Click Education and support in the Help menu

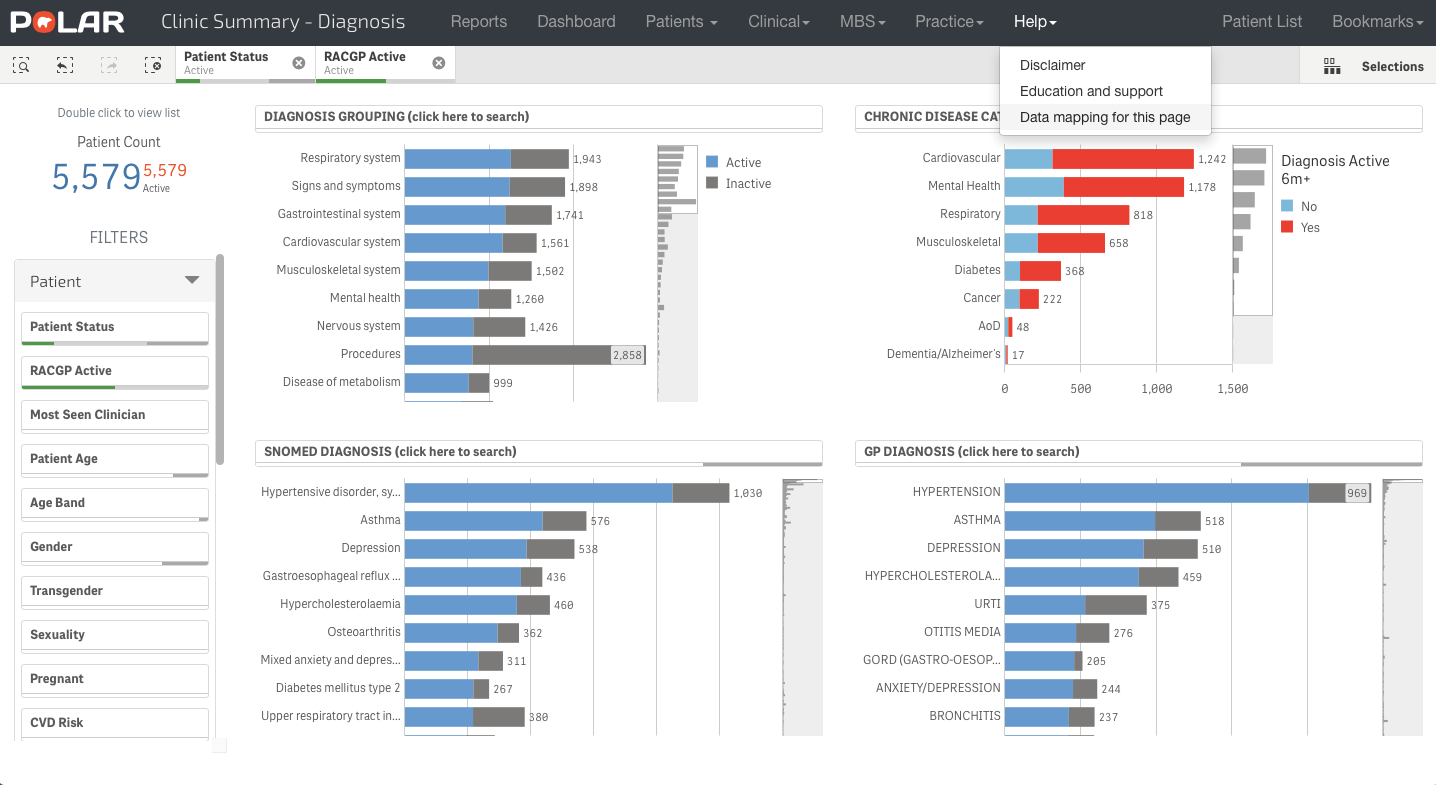pos(1090,91)
